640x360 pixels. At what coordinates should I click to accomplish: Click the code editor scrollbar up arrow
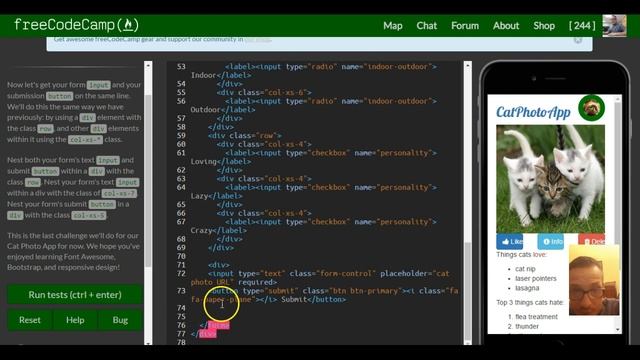pyautogui.click(x=468, y=65)
